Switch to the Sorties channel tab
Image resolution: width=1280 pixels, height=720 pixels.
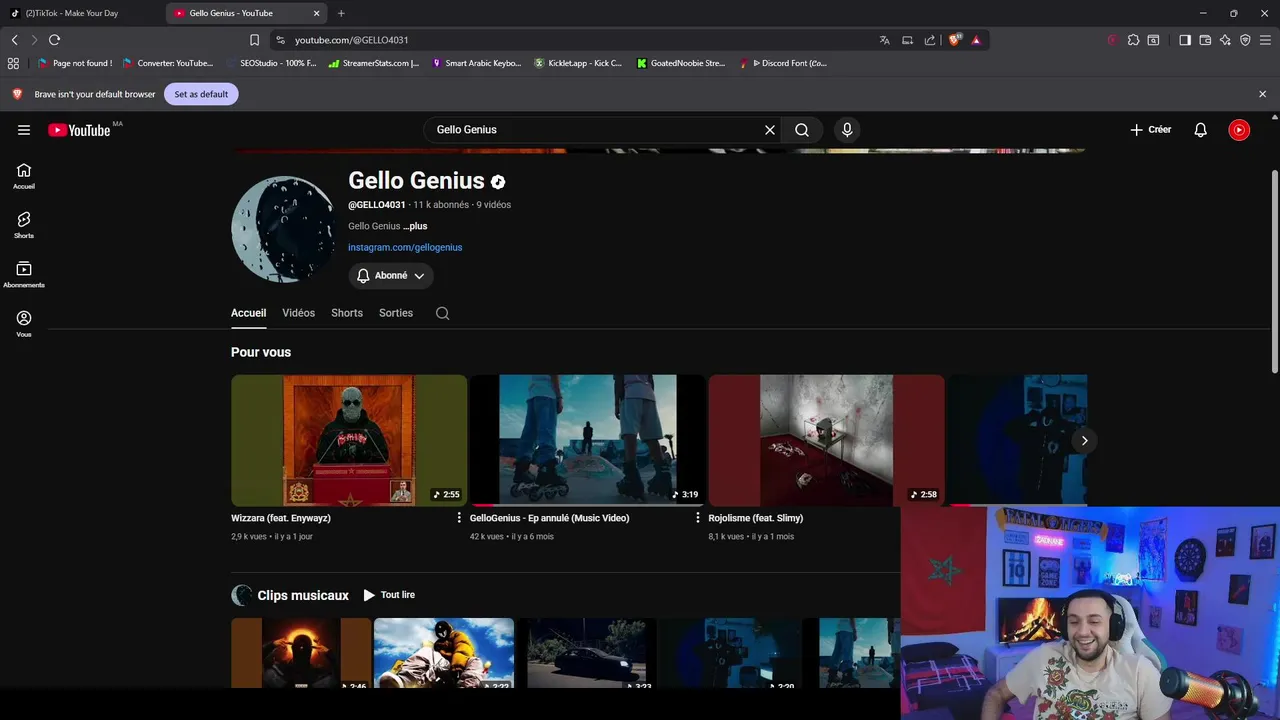[396, 313]
